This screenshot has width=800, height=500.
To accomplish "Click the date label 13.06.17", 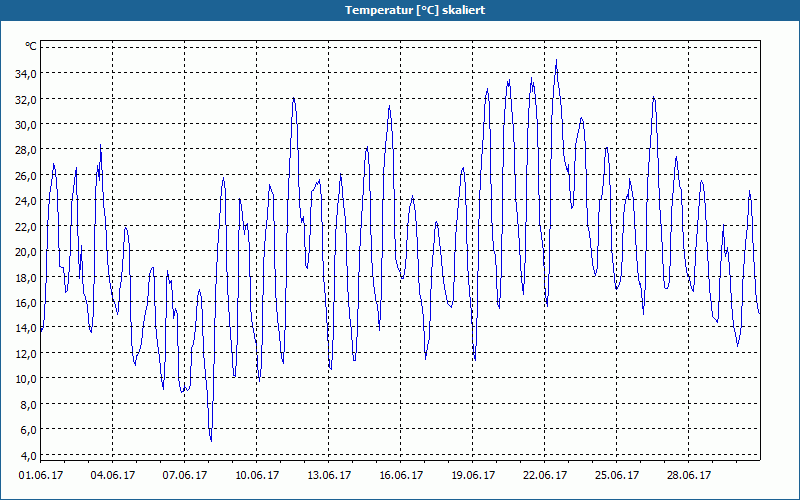I will click(x=329, y=475).
